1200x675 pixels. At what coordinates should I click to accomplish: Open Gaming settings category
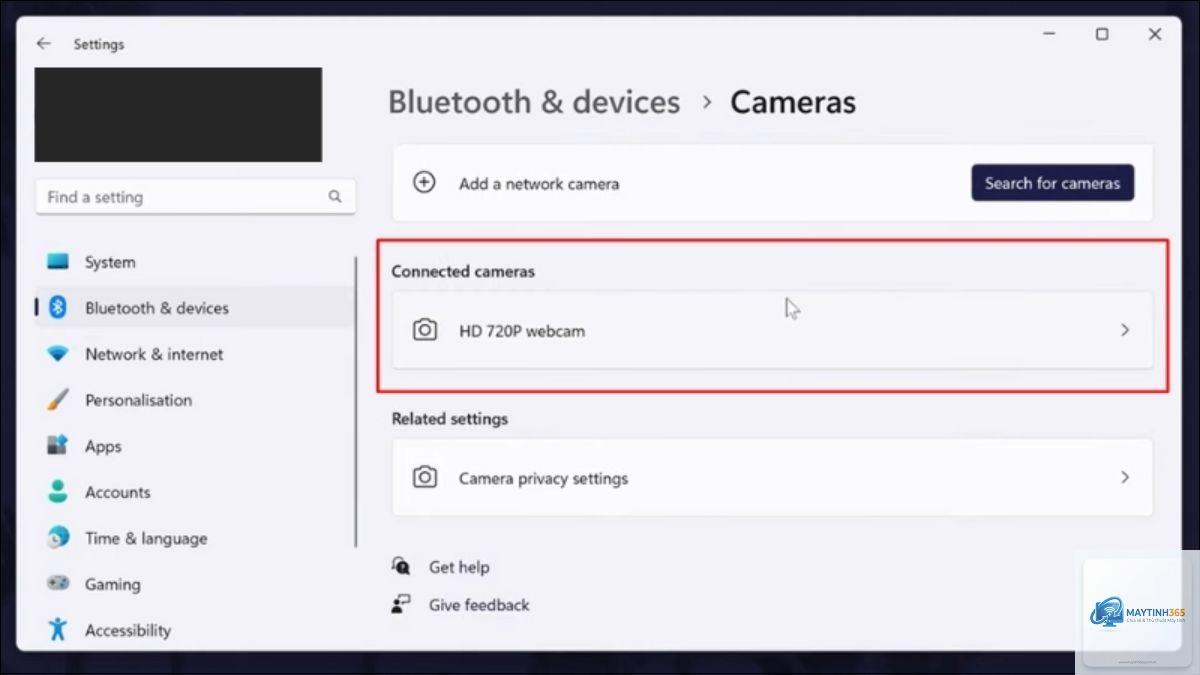[x=194, y=584]
